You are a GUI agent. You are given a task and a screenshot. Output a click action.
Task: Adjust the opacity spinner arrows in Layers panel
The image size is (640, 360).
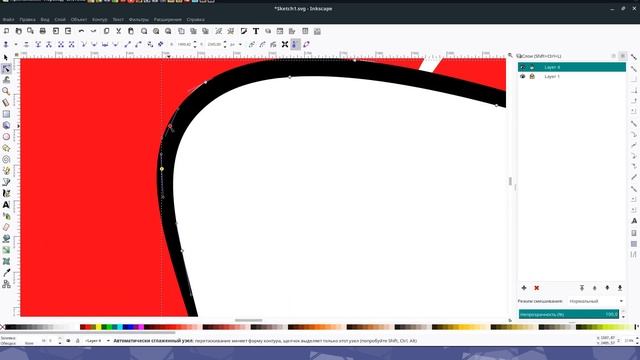[623, 314]
